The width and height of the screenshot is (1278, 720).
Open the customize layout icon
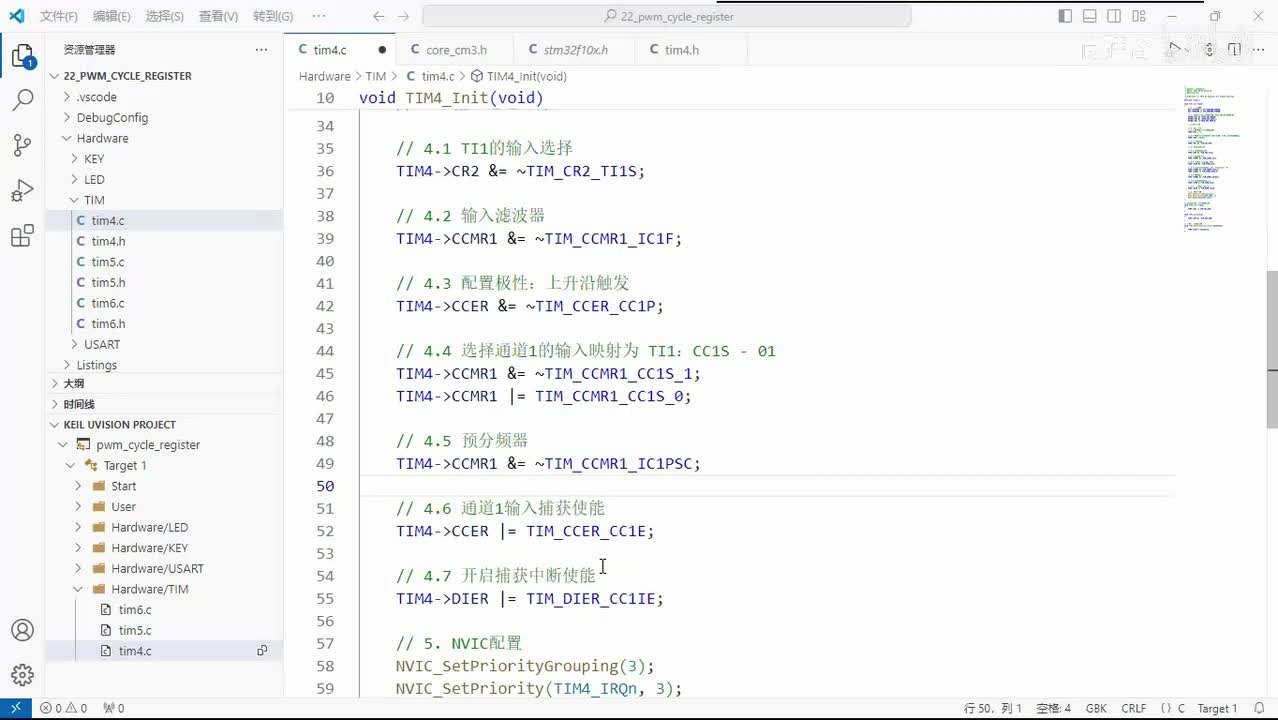(x=1139, y=16)
